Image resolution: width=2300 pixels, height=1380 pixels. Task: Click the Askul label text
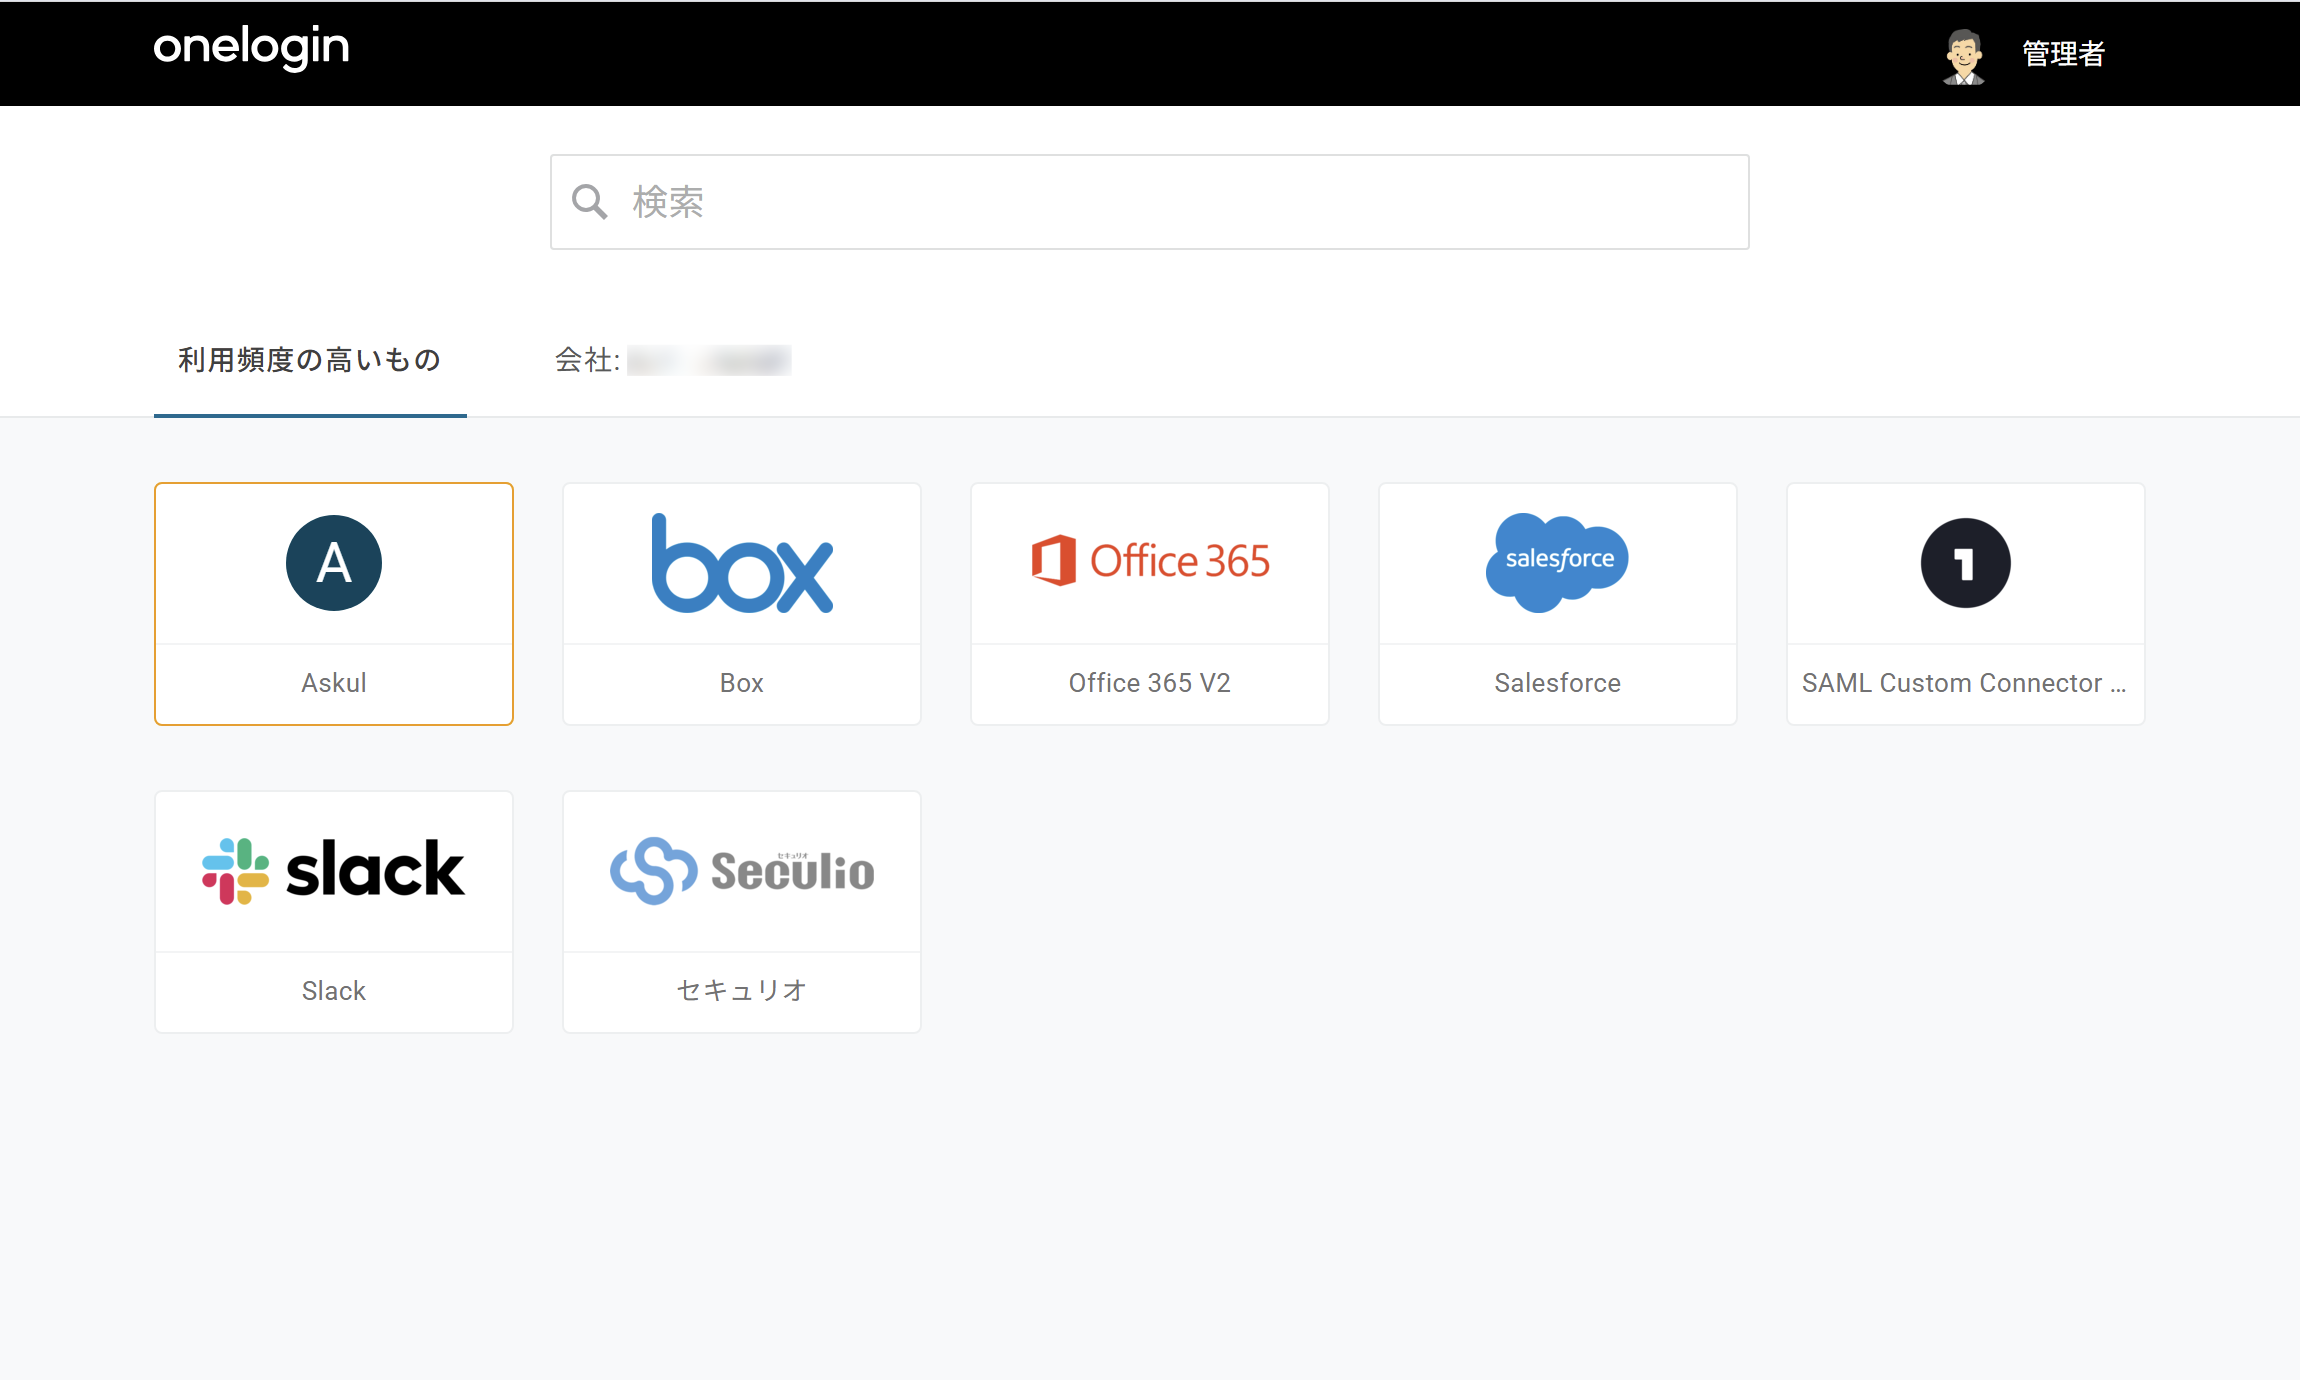[334, 683]
